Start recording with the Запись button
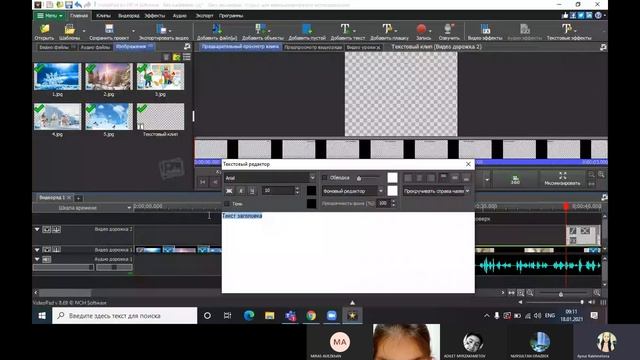 click(422, 32)
